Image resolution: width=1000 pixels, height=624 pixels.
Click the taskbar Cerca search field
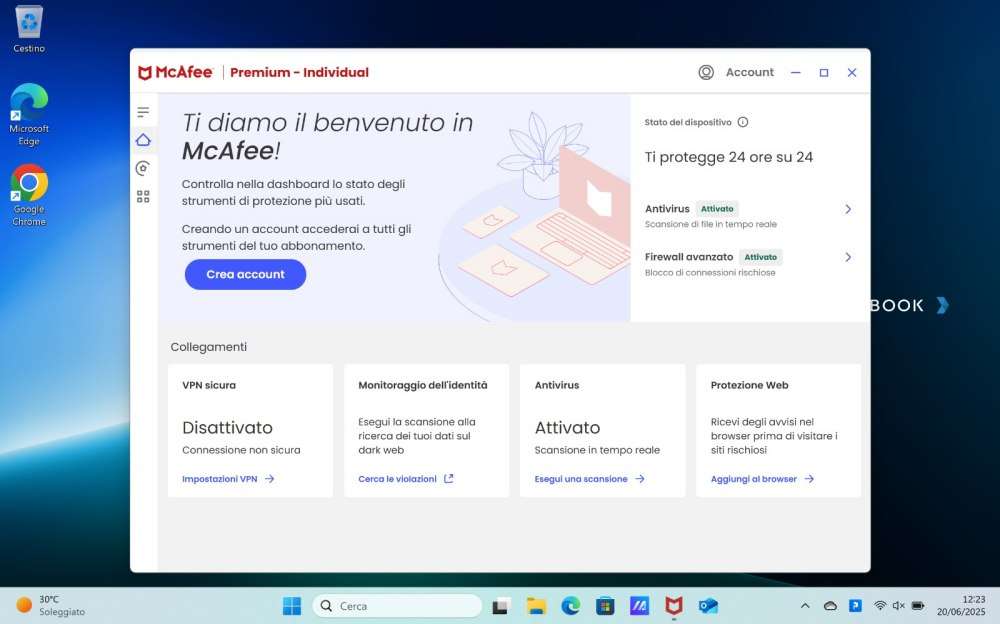point(397,605)
